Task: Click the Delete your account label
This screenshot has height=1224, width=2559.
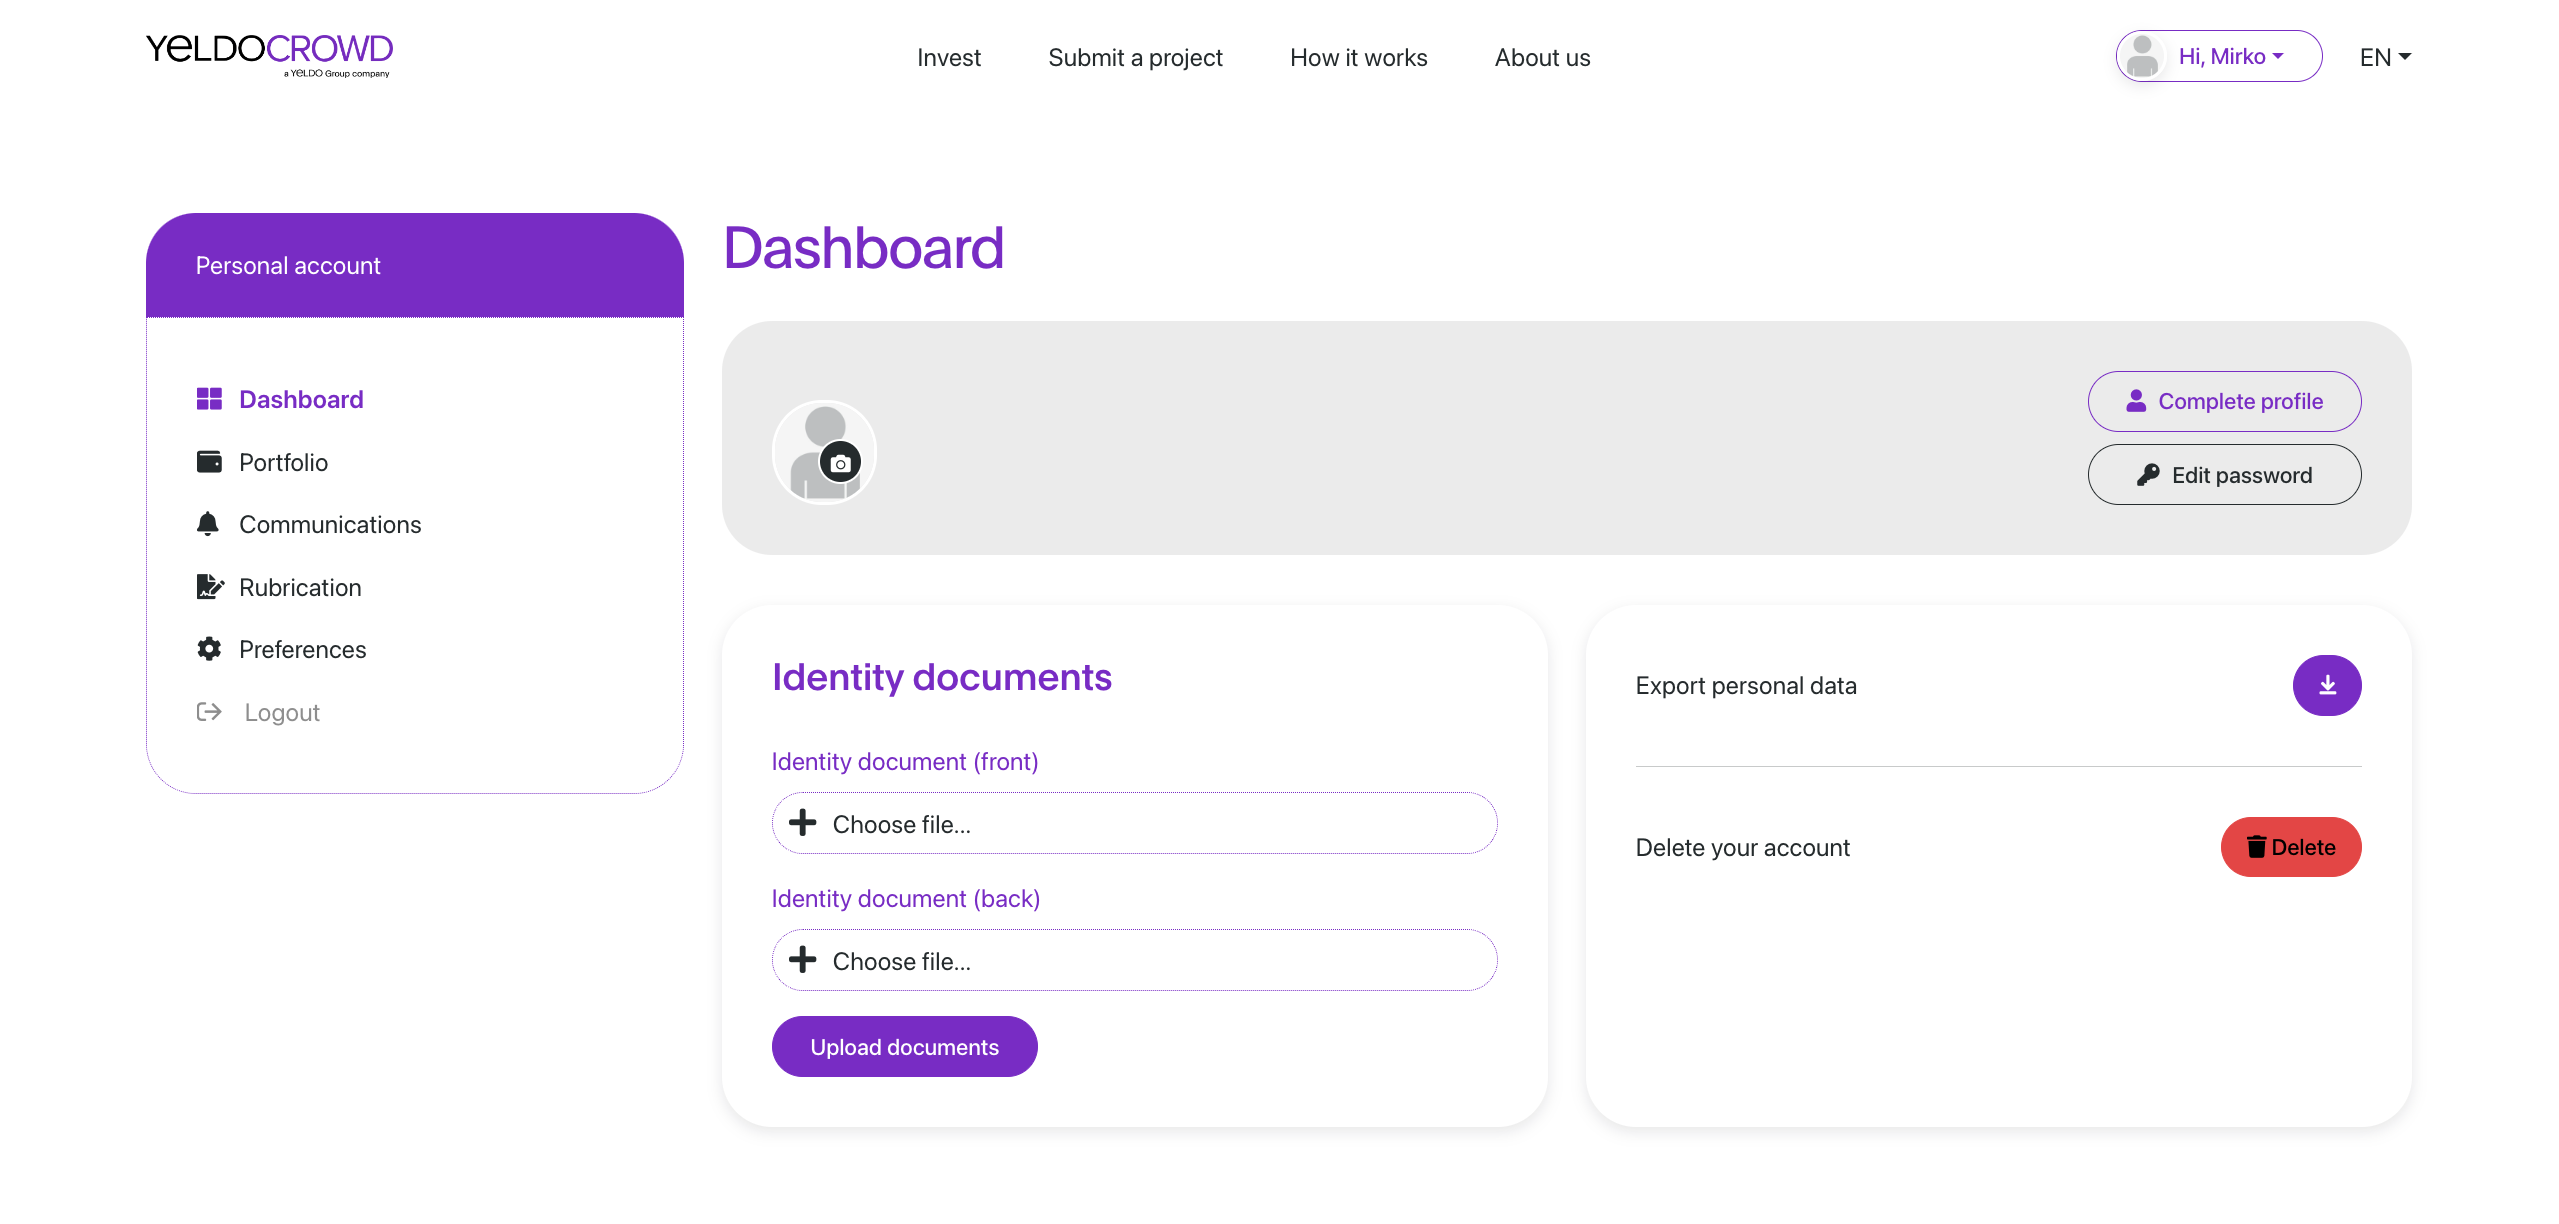Action: tap(1743, 848)
